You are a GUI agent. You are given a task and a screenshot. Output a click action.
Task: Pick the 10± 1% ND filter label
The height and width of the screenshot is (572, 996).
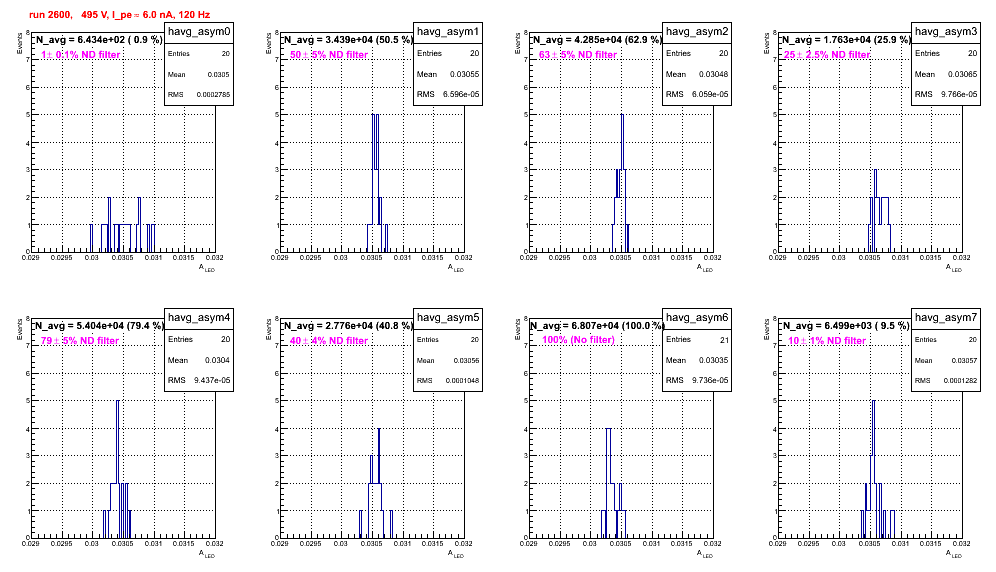827,341
